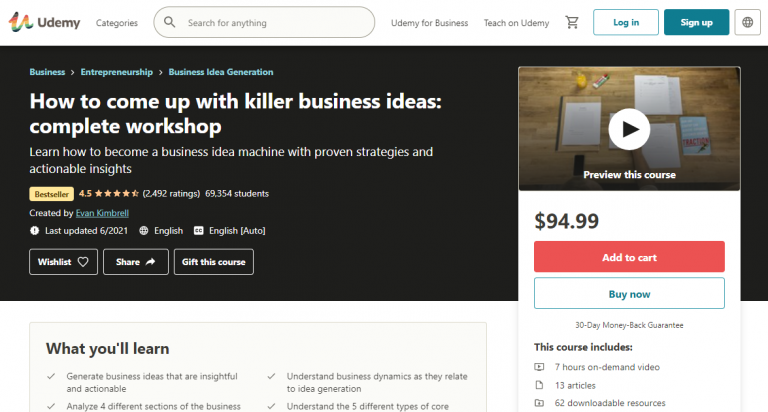Click the Log in button

[x=626, y=22]
